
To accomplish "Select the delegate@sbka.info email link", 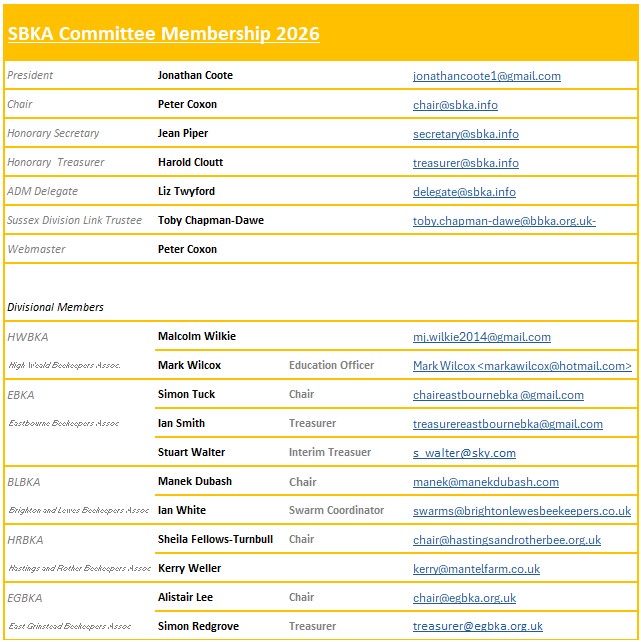I will (464, 192).
